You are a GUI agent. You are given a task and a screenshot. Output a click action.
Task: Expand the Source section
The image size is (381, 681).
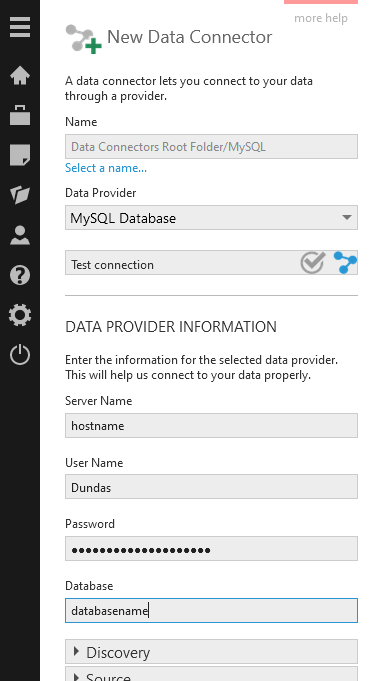211,674
